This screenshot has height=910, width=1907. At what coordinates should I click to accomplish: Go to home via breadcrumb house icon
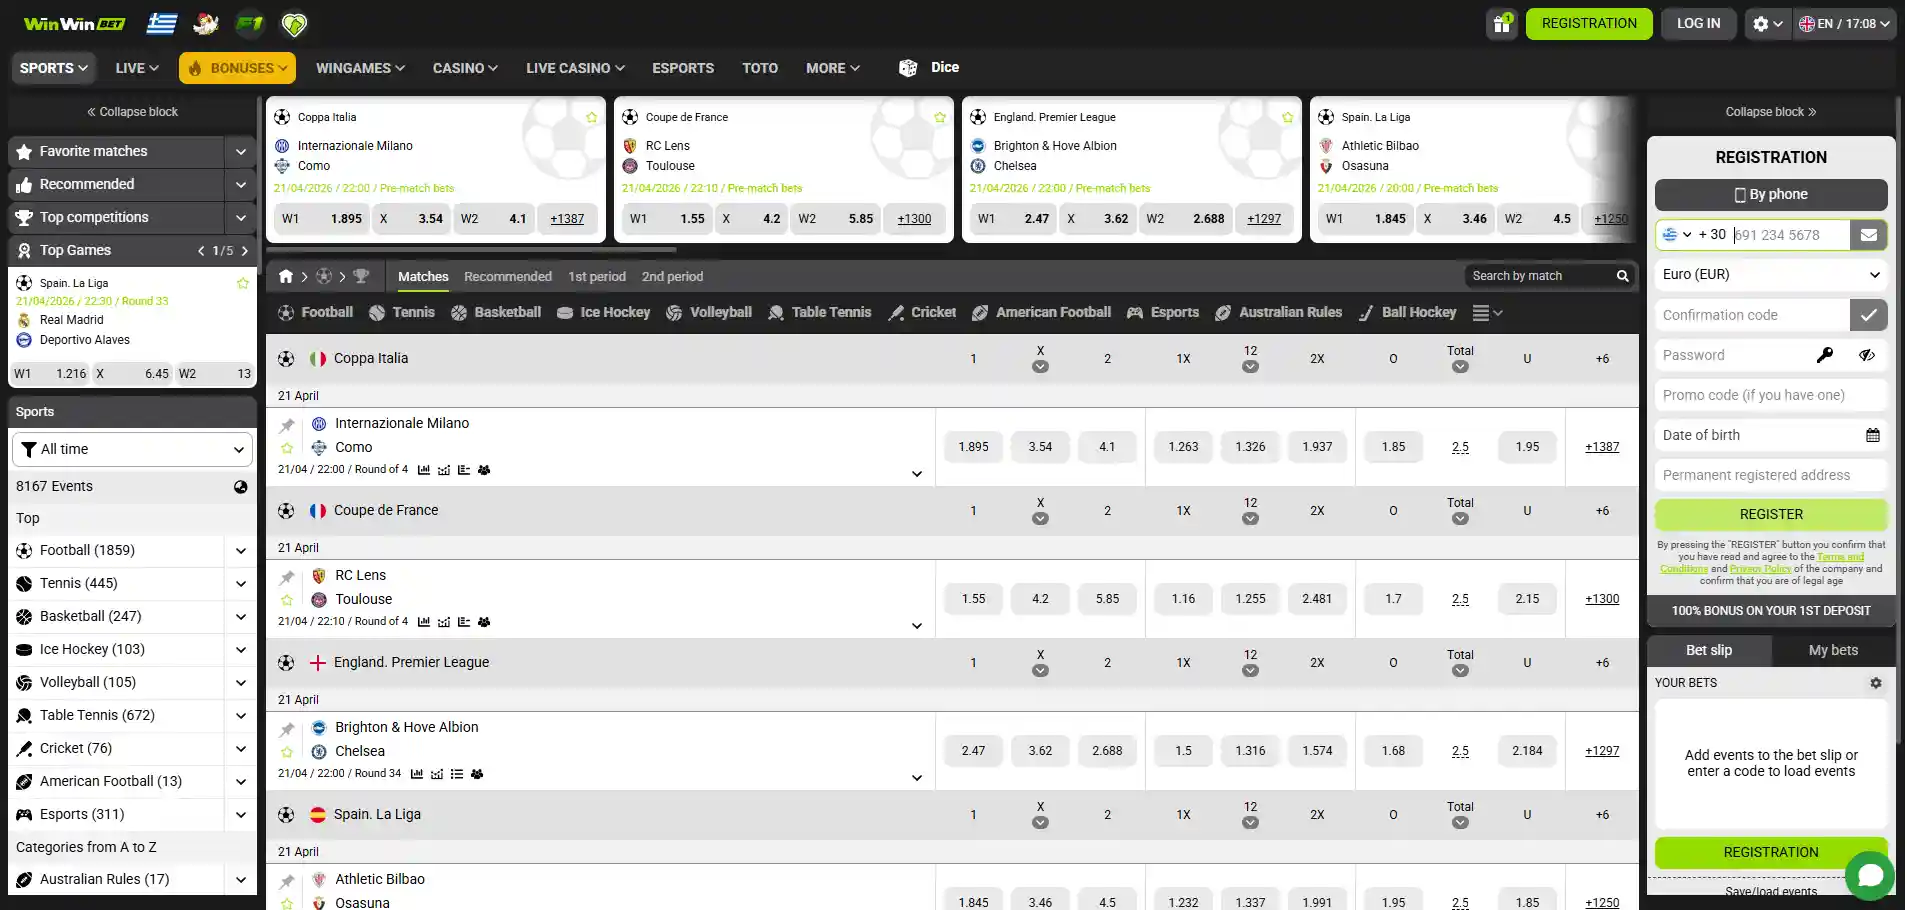pos(286,277)
